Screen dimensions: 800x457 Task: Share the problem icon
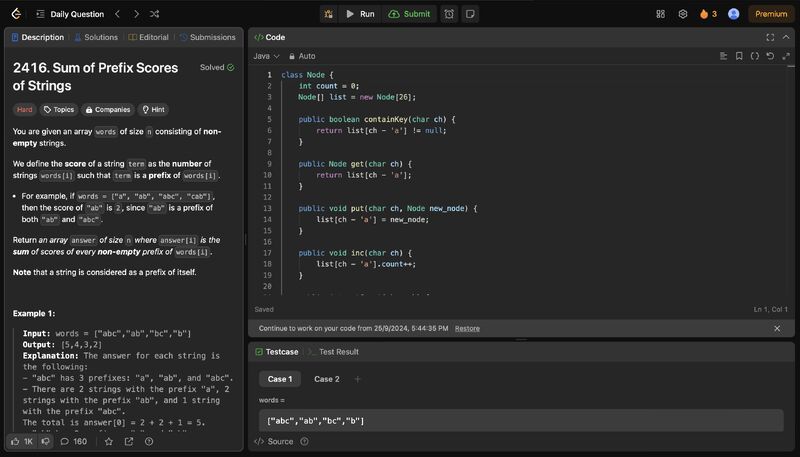(129, 442)
